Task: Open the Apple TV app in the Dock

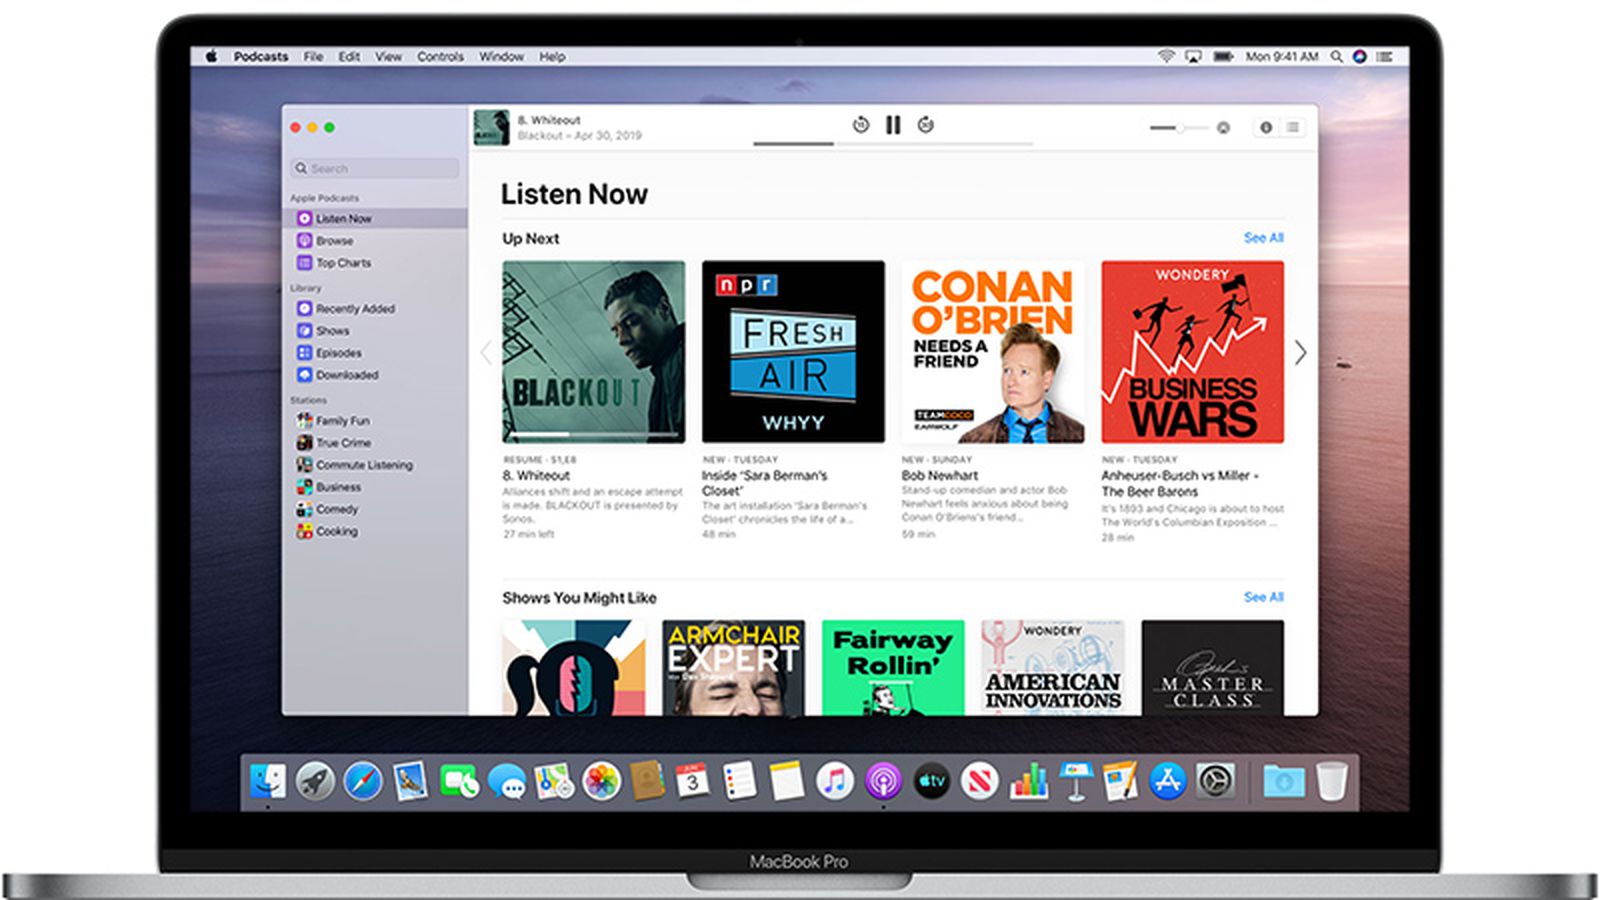Action: tap(931, 781)
